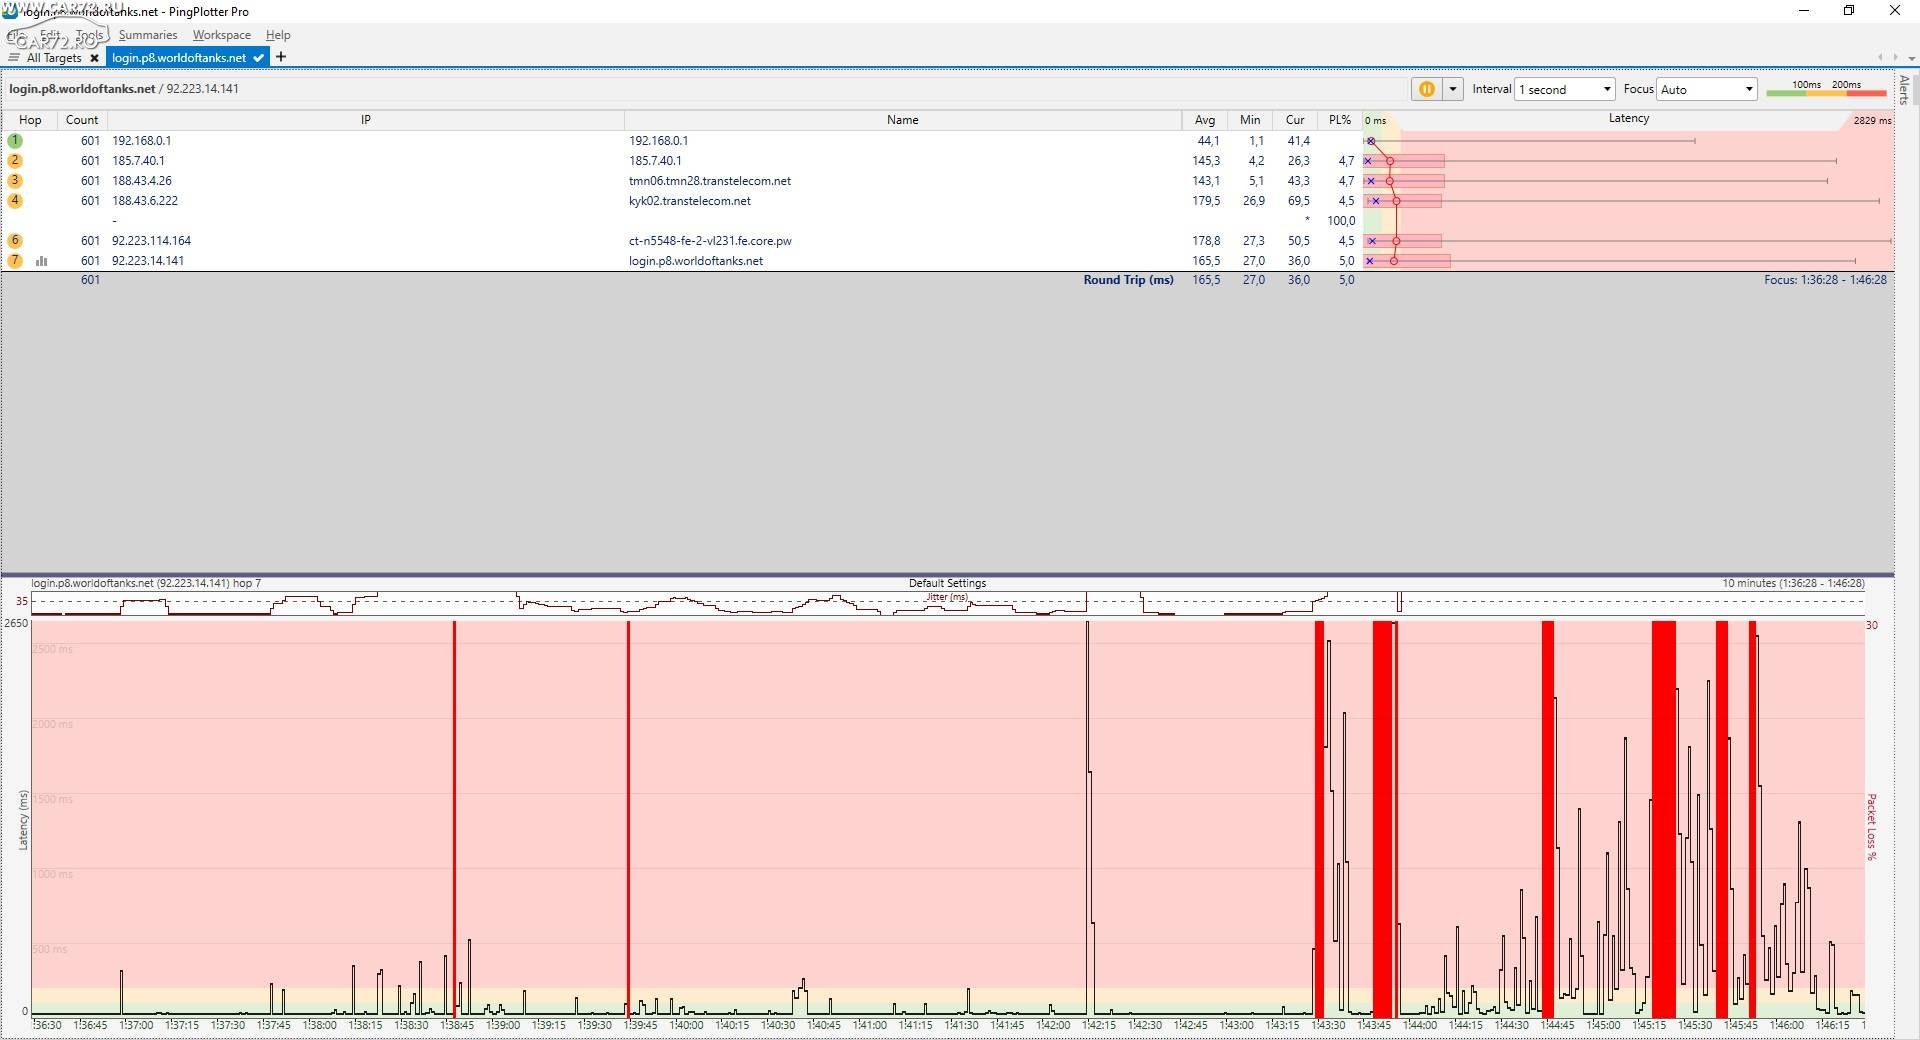This screenshot has width=1920, height=1040.
Task: Click the Name column header
Action: tap(902, 120)
